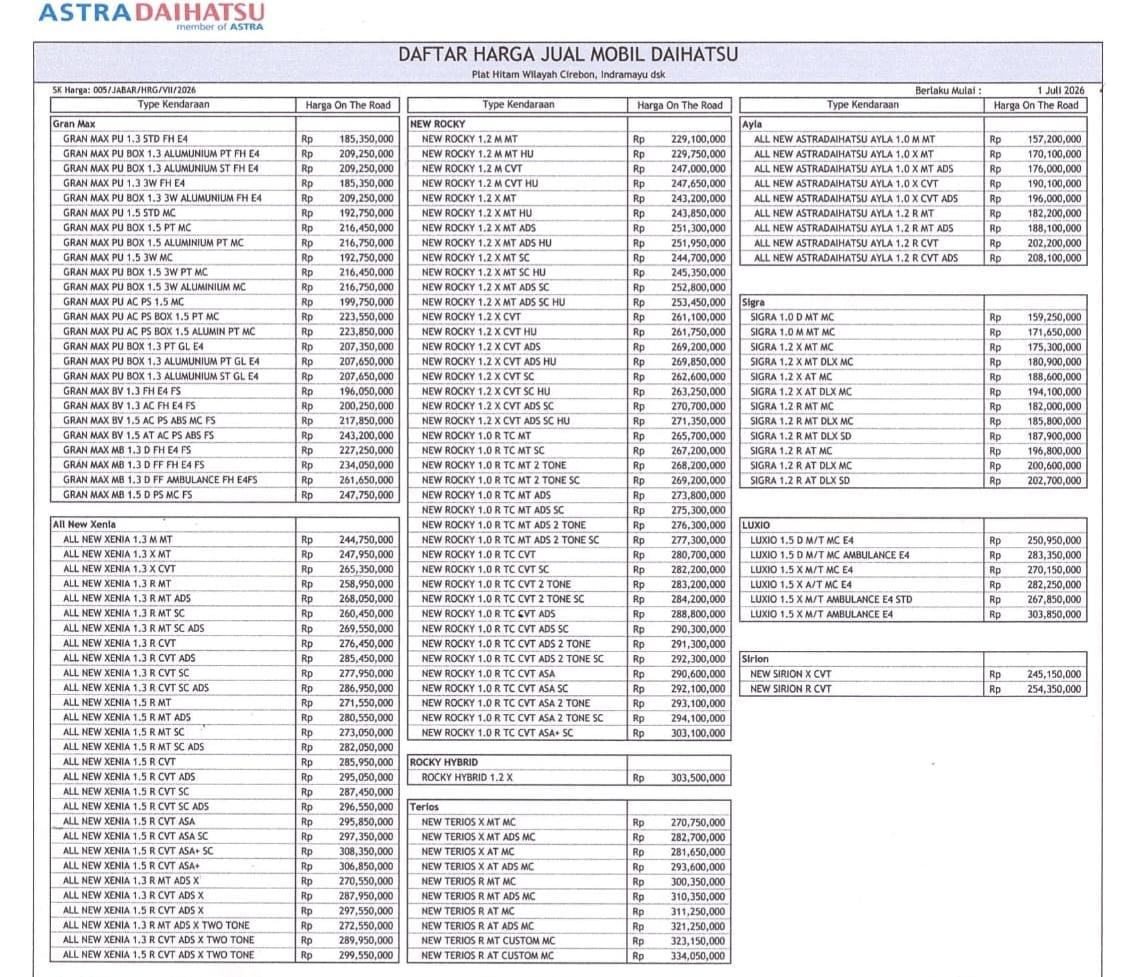Click the row ALL NEW XENIA 1.3 M MT
This screenshot has width=1140, height=977.
point(225,539)
